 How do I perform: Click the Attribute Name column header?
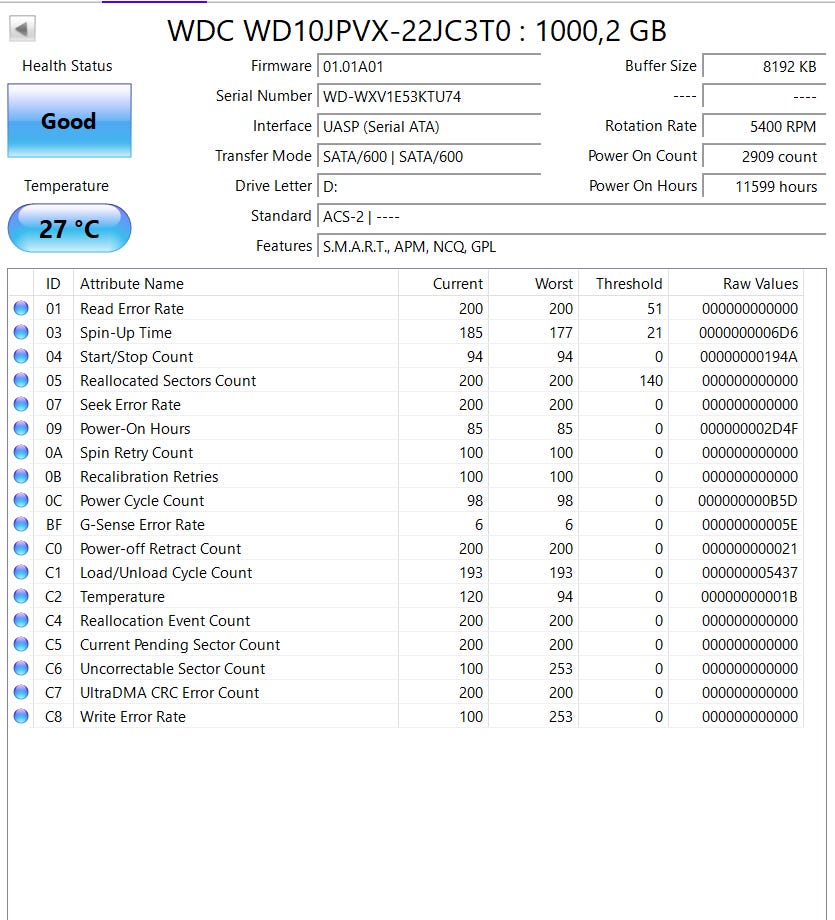pyautogui.click(x=236, y=283)
